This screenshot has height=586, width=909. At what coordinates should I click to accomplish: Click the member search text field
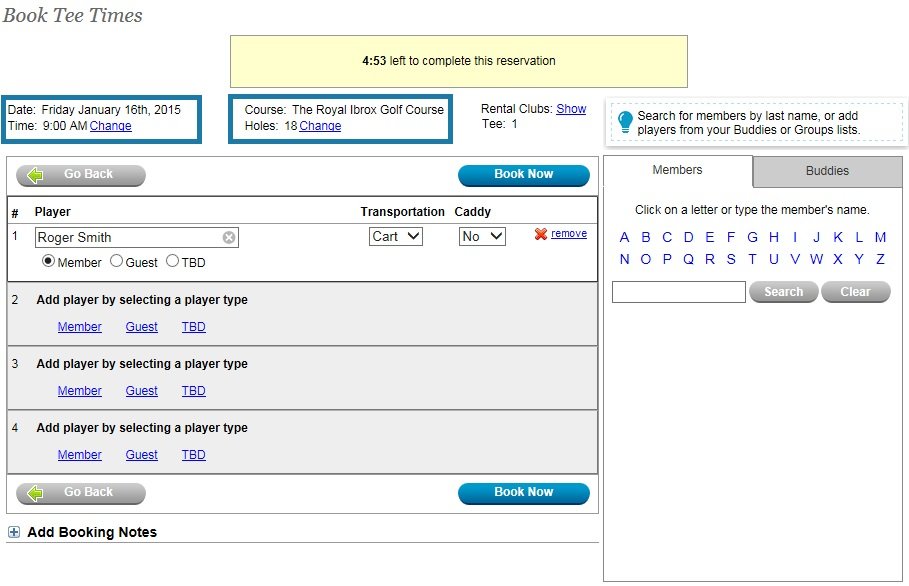[678, 292]
